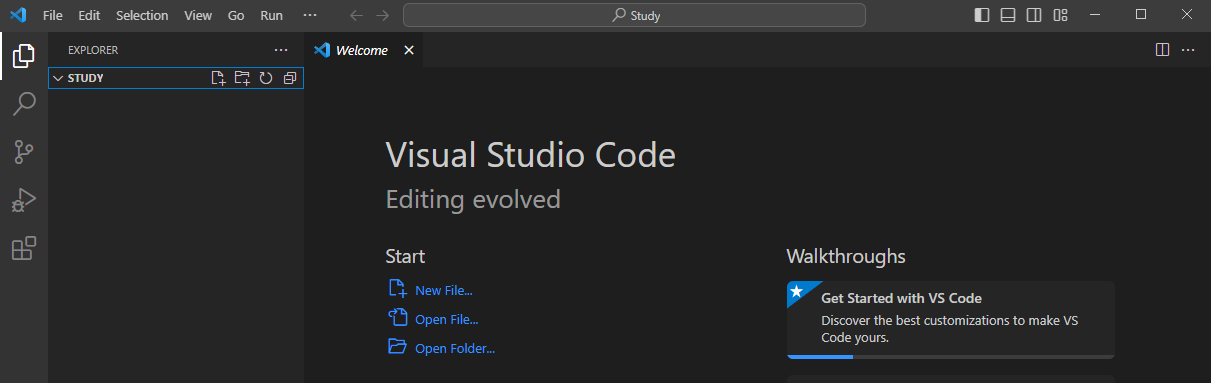This screenshot has width=1211, height=383.
Task: Open the Edit menu
Action: click(x=89, y=15)
